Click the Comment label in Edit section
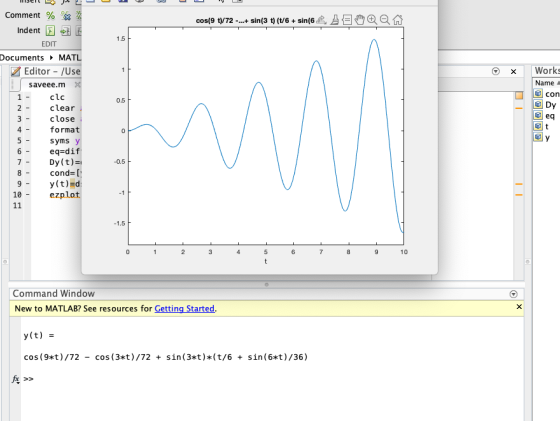 pyautogui.click(x=22, y=15)
